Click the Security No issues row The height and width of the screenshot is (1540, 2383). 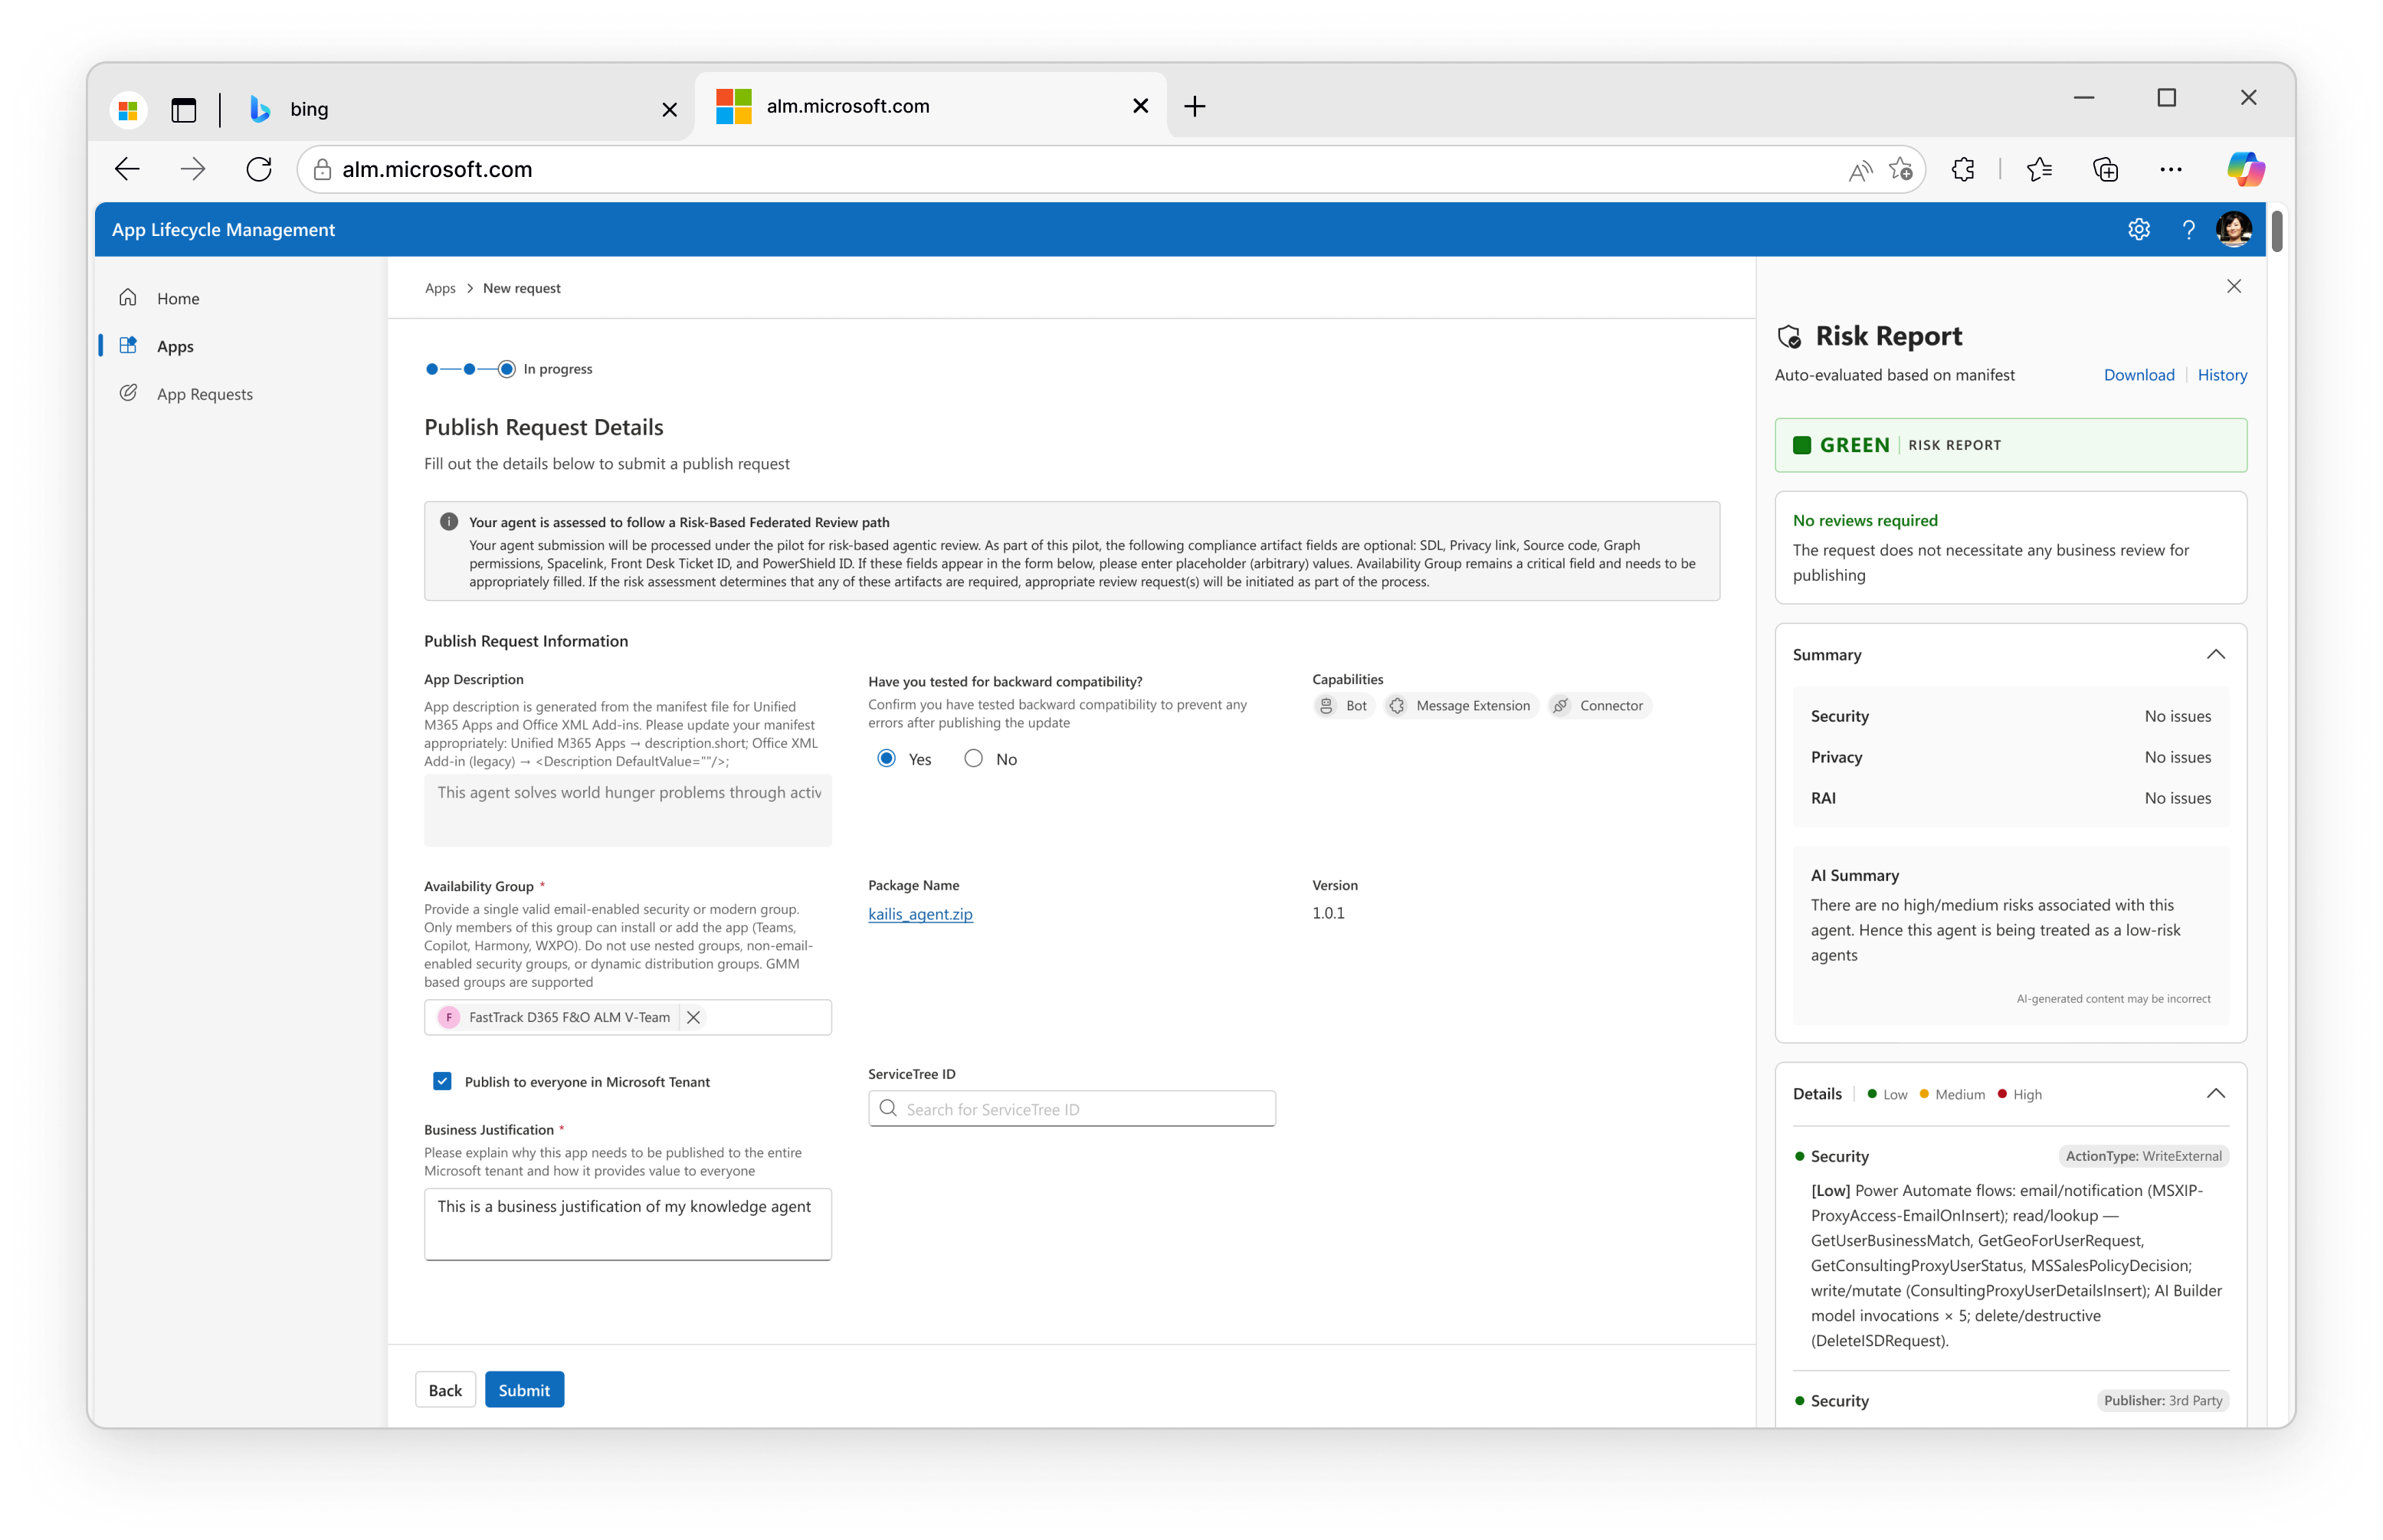(x=2010, y=716)
